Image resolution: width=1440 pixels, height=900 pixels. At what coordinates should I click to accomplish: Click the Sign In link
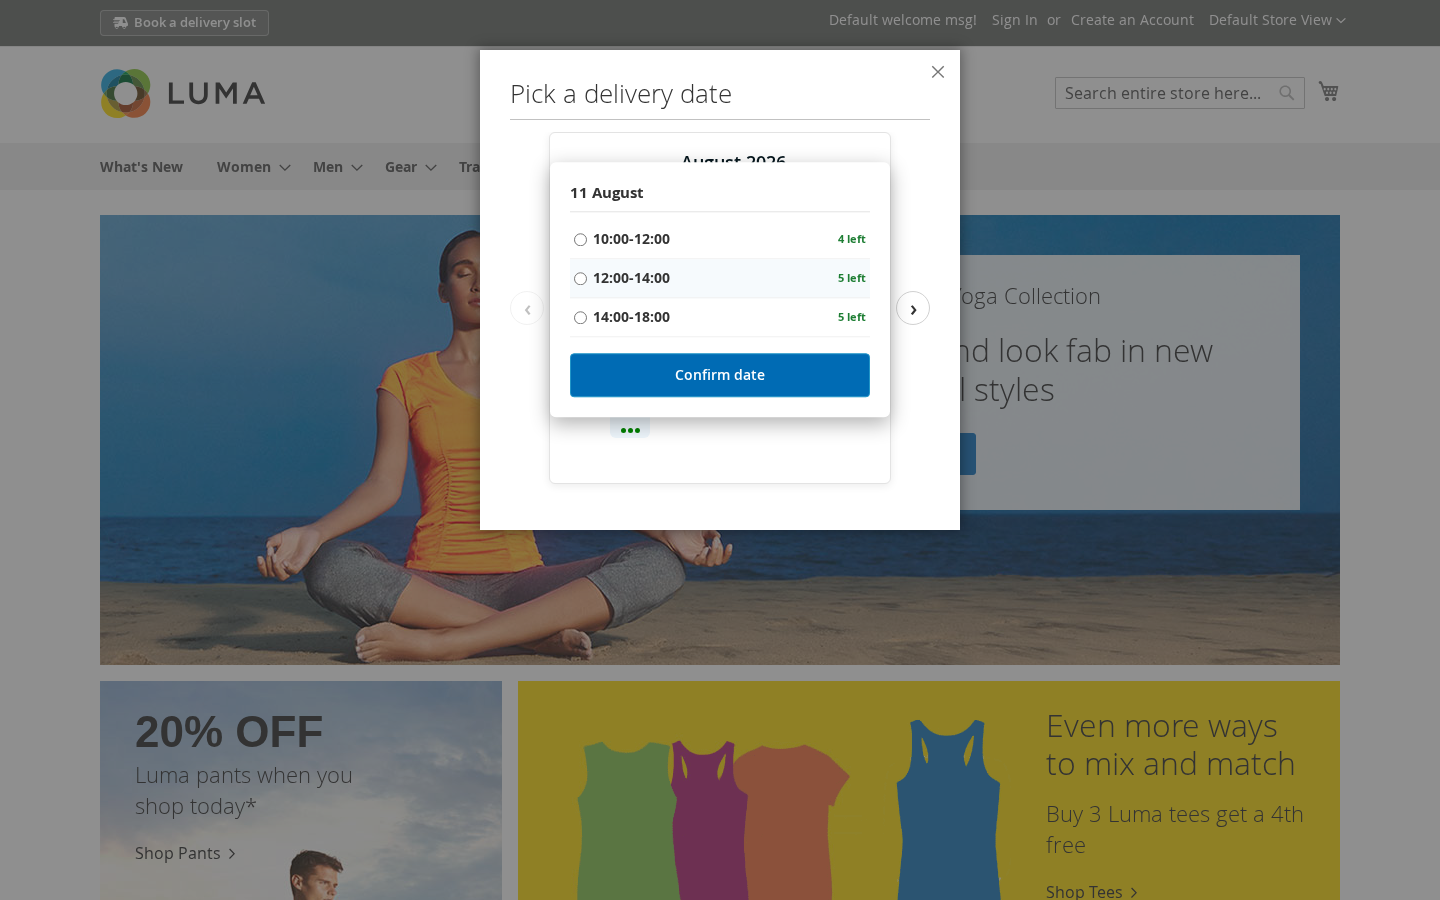coord(1014,20)
